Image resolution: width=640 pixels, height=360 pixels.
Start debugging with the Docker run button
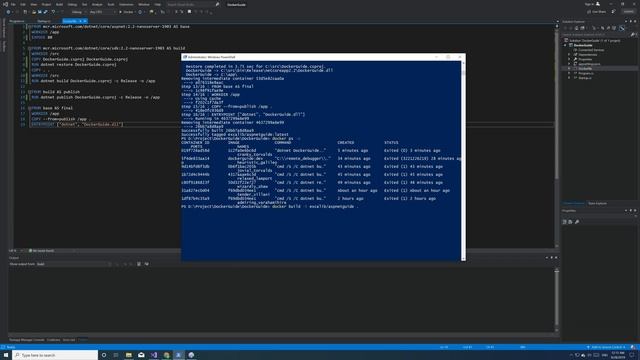(126, 12)
